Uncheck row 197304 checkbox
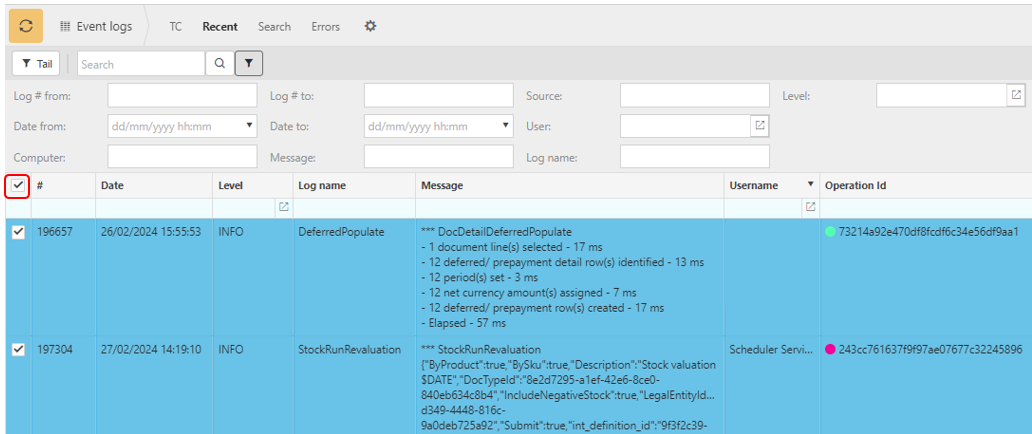 click(18, 350)
